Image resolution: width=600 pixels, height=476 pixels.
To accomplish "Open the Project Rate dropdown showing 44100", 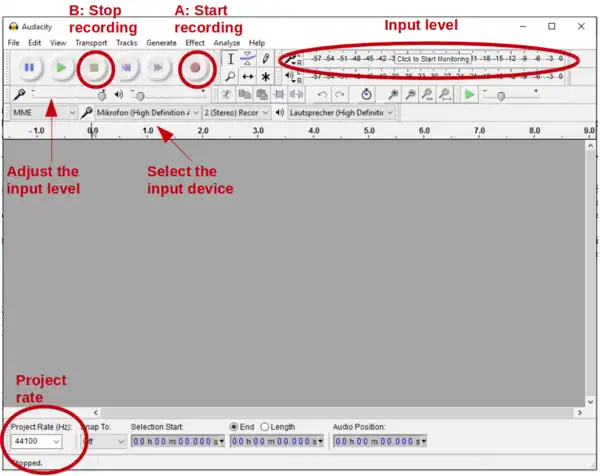I will 37,441.
